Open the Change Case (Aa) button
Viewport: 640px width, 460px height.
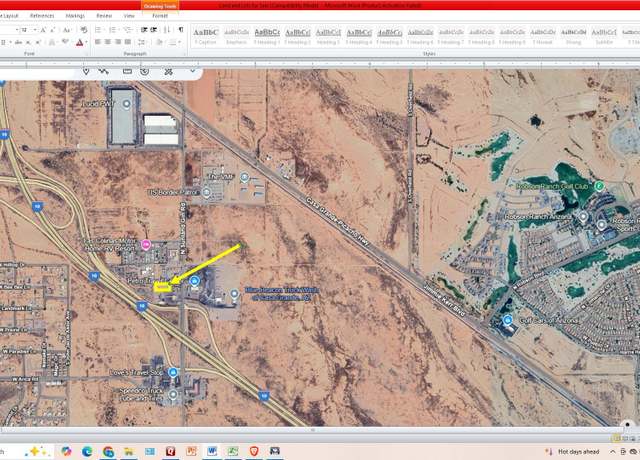pos(67,30)
